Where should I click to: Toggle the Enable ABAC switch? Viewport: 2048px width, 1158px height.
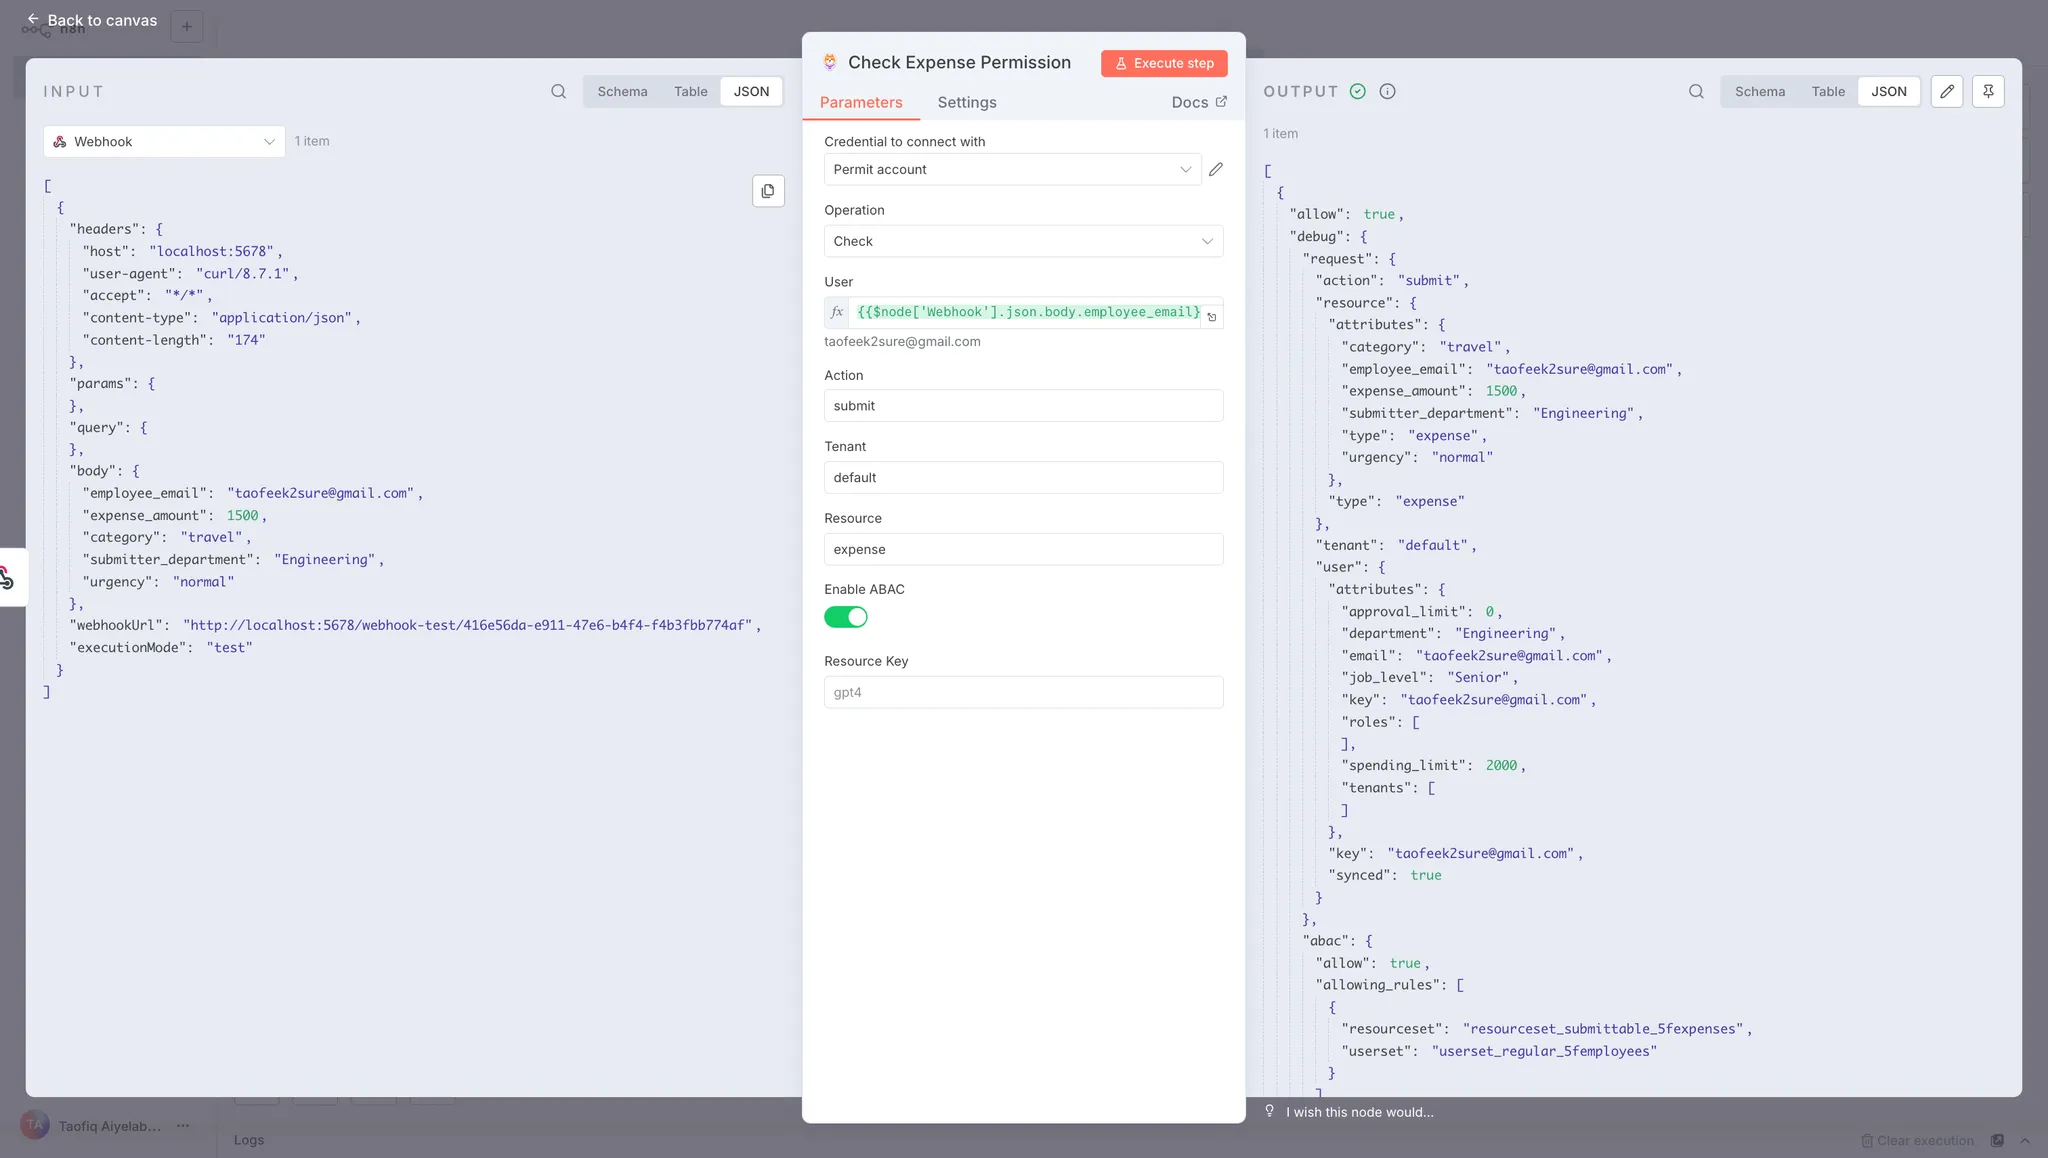click(846, 617)
